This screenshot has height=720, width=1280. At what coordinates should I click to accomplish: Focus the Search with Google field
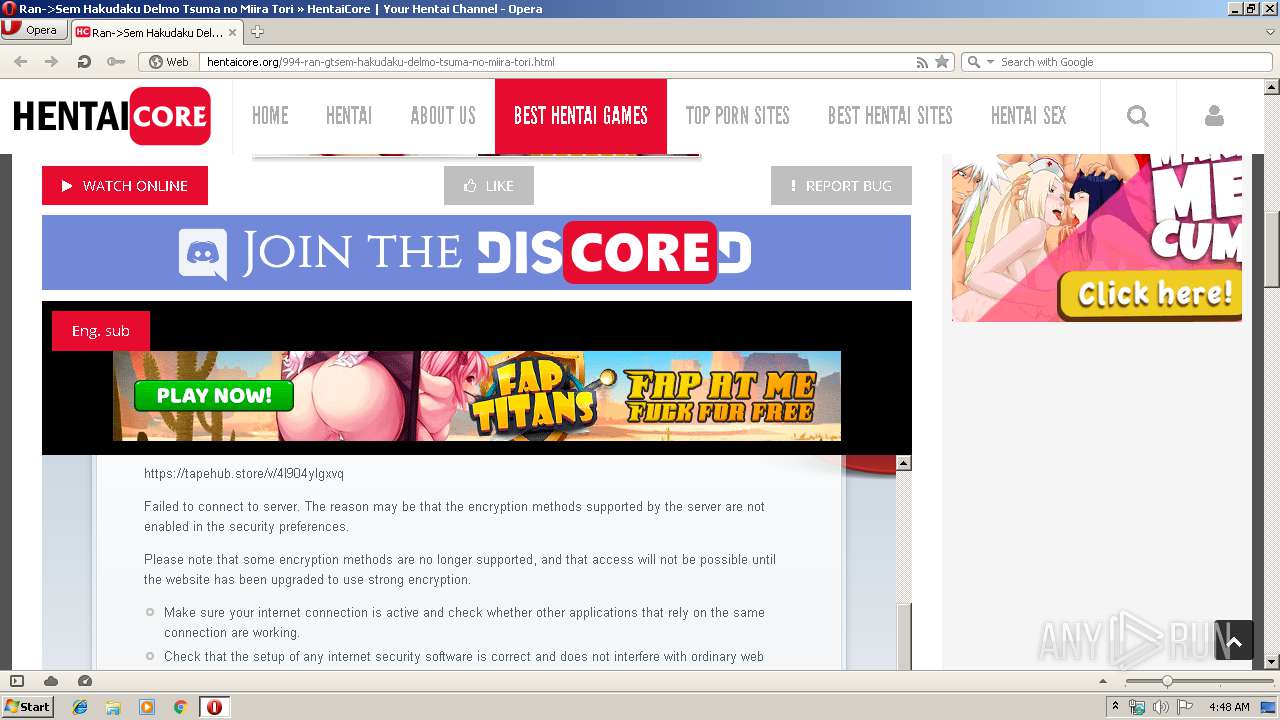click(x=1135, y=62)
